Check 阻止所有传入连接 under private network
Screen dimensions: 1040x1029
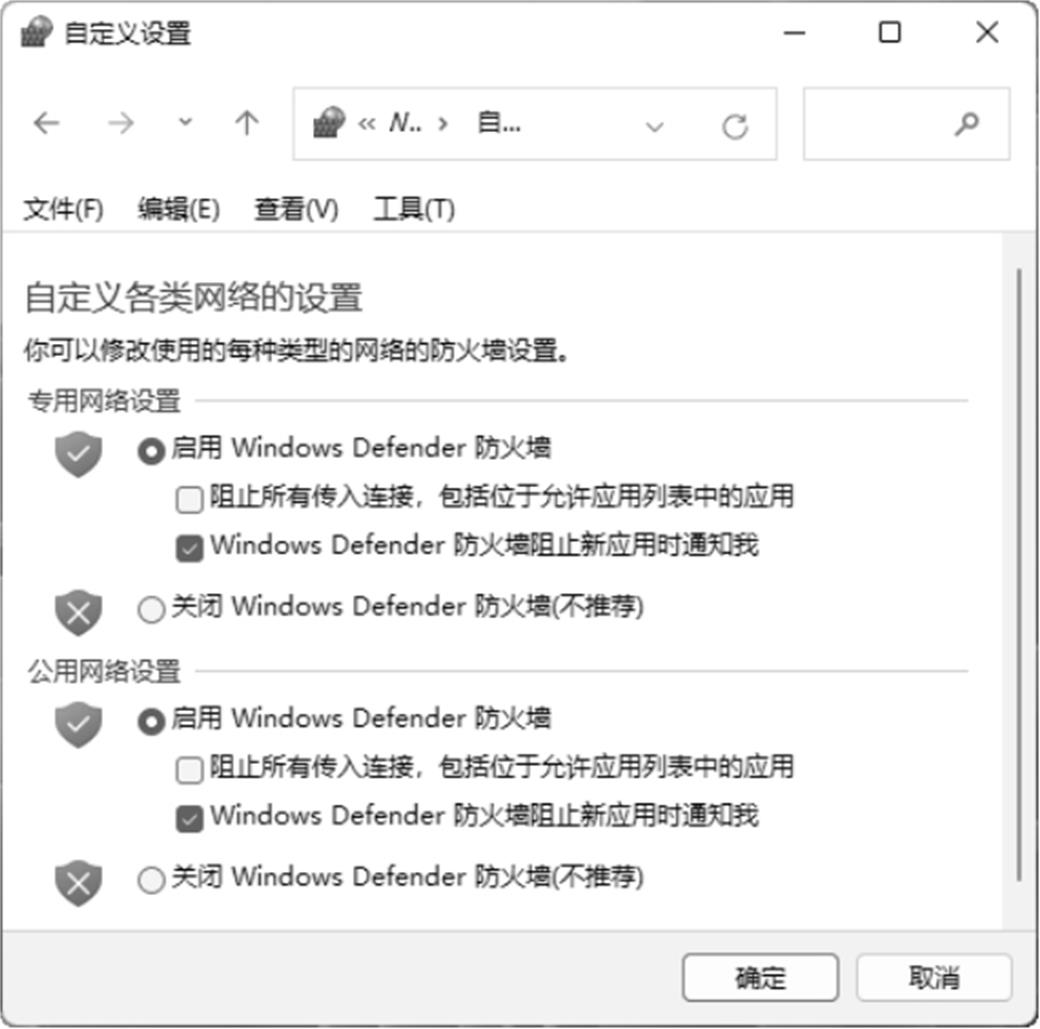[190, 499]
